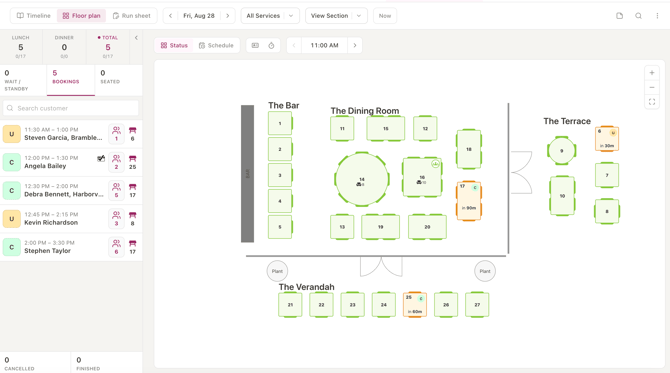Select booked table 17

point(469,201)
